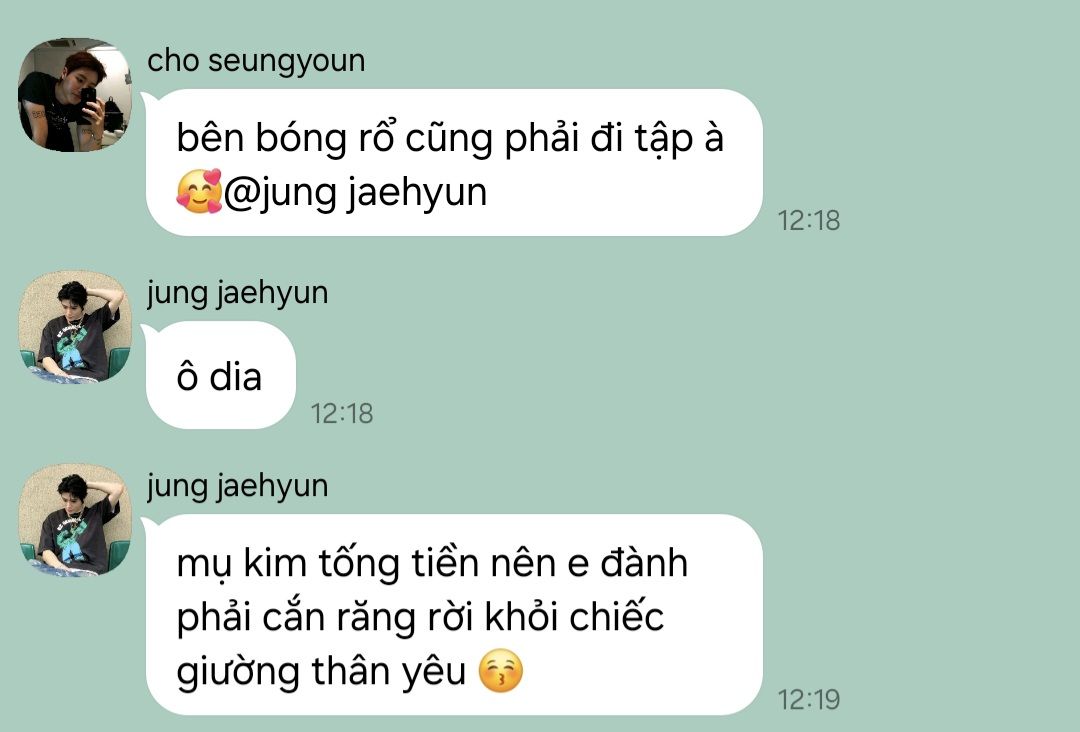
Task: Select the 'ô dia' message bubble
Action: coord(220,375)
